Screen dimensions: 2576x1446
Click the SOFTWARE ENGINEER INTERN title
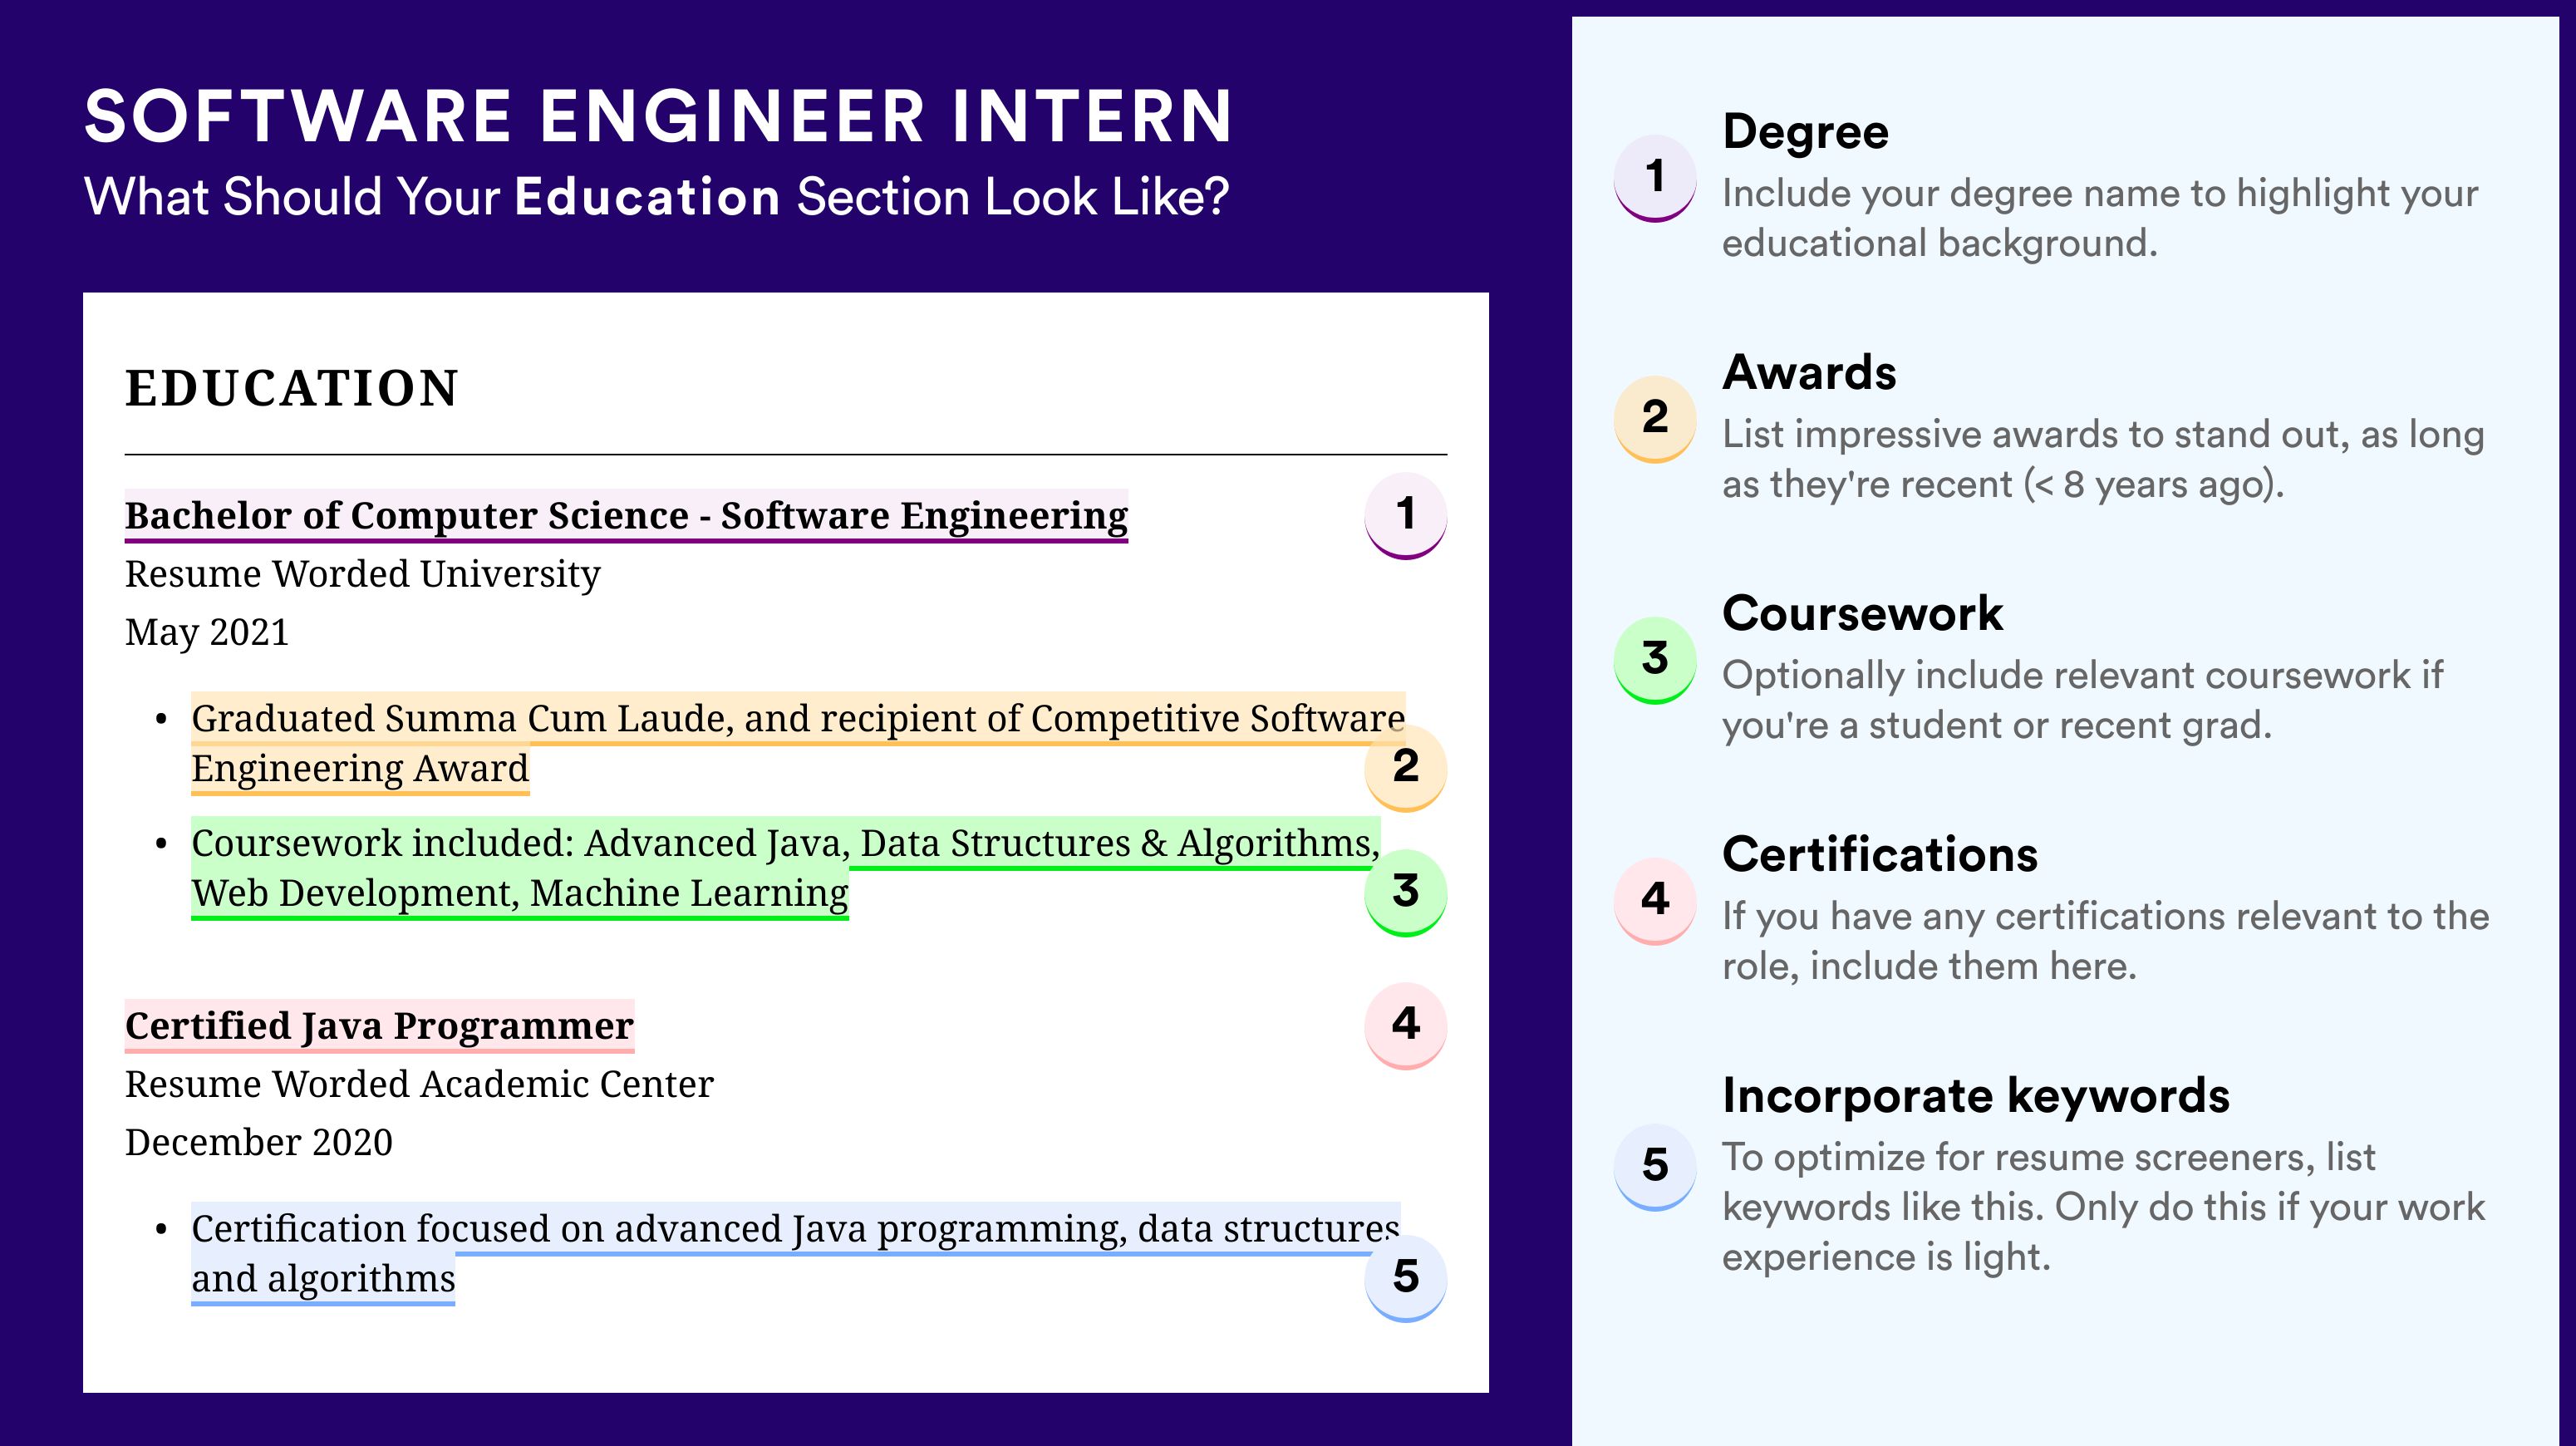pyautogui.click(x=659, y=116)
